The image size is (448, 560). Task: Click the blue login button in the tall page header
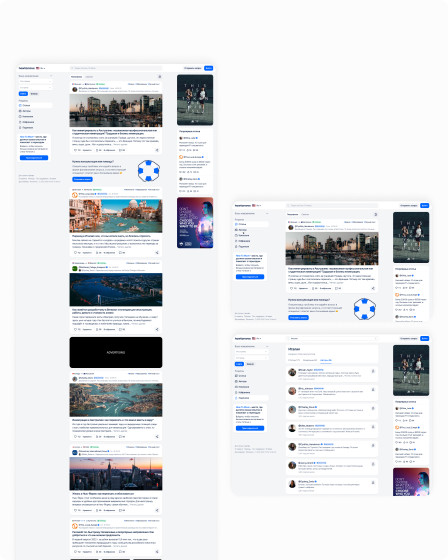click(x=208, y=68)
